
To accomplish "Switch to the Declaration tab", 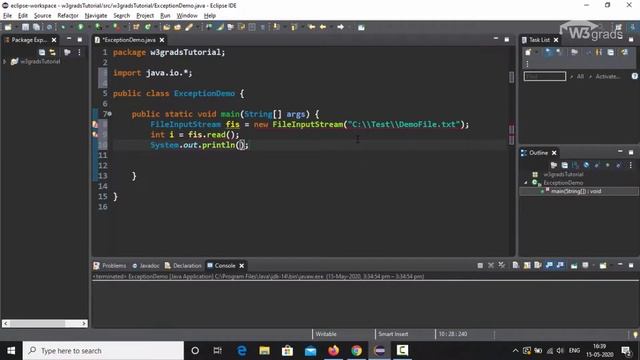I will point(183,266).
